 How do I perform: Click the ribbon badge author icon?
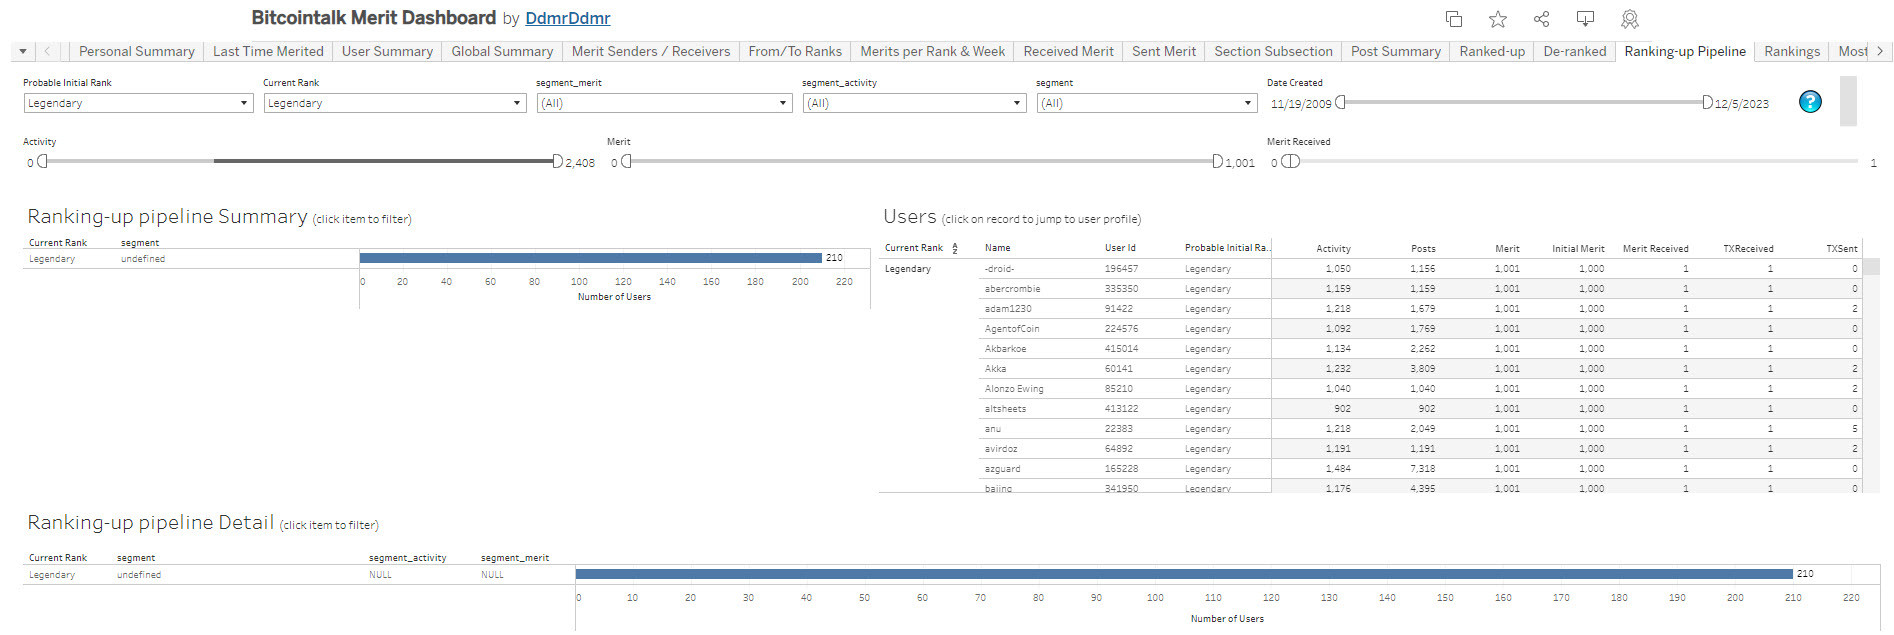(x=1630, y=19)
